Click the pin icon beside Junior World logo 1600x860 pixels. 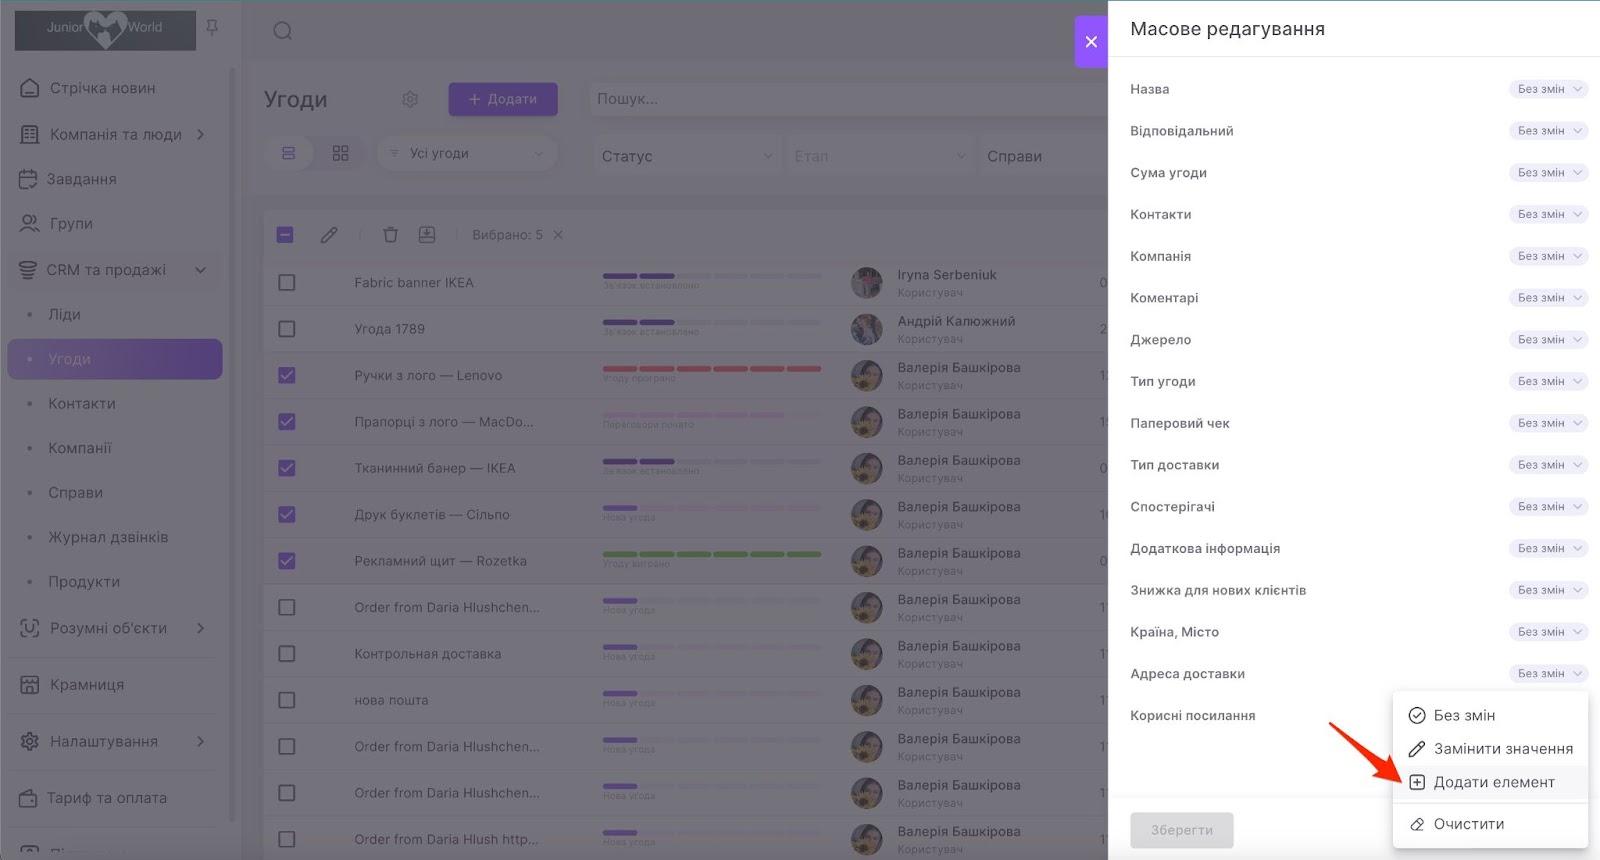[212, 28]
